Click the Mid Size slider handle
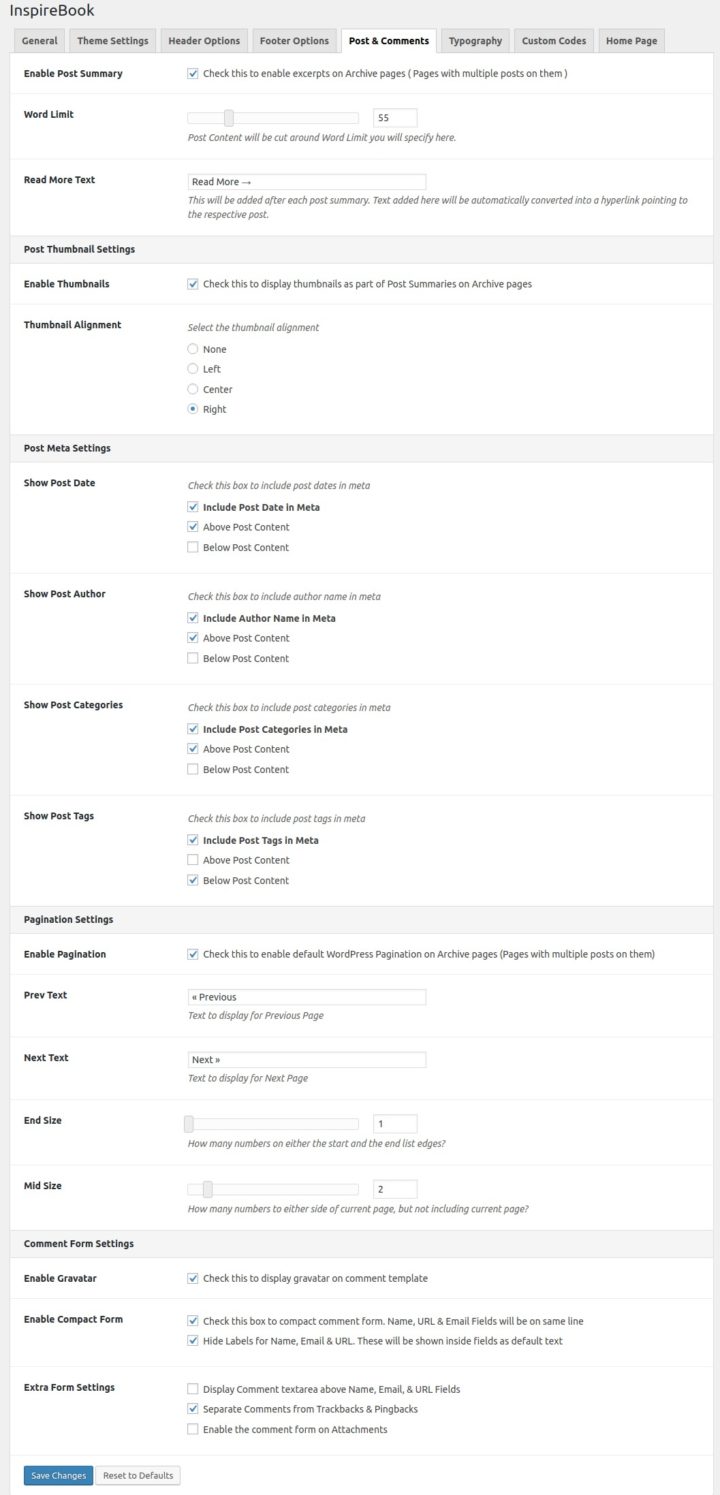The width and height of the screenshot is (720, 1495). click(x=207, y=1189)
